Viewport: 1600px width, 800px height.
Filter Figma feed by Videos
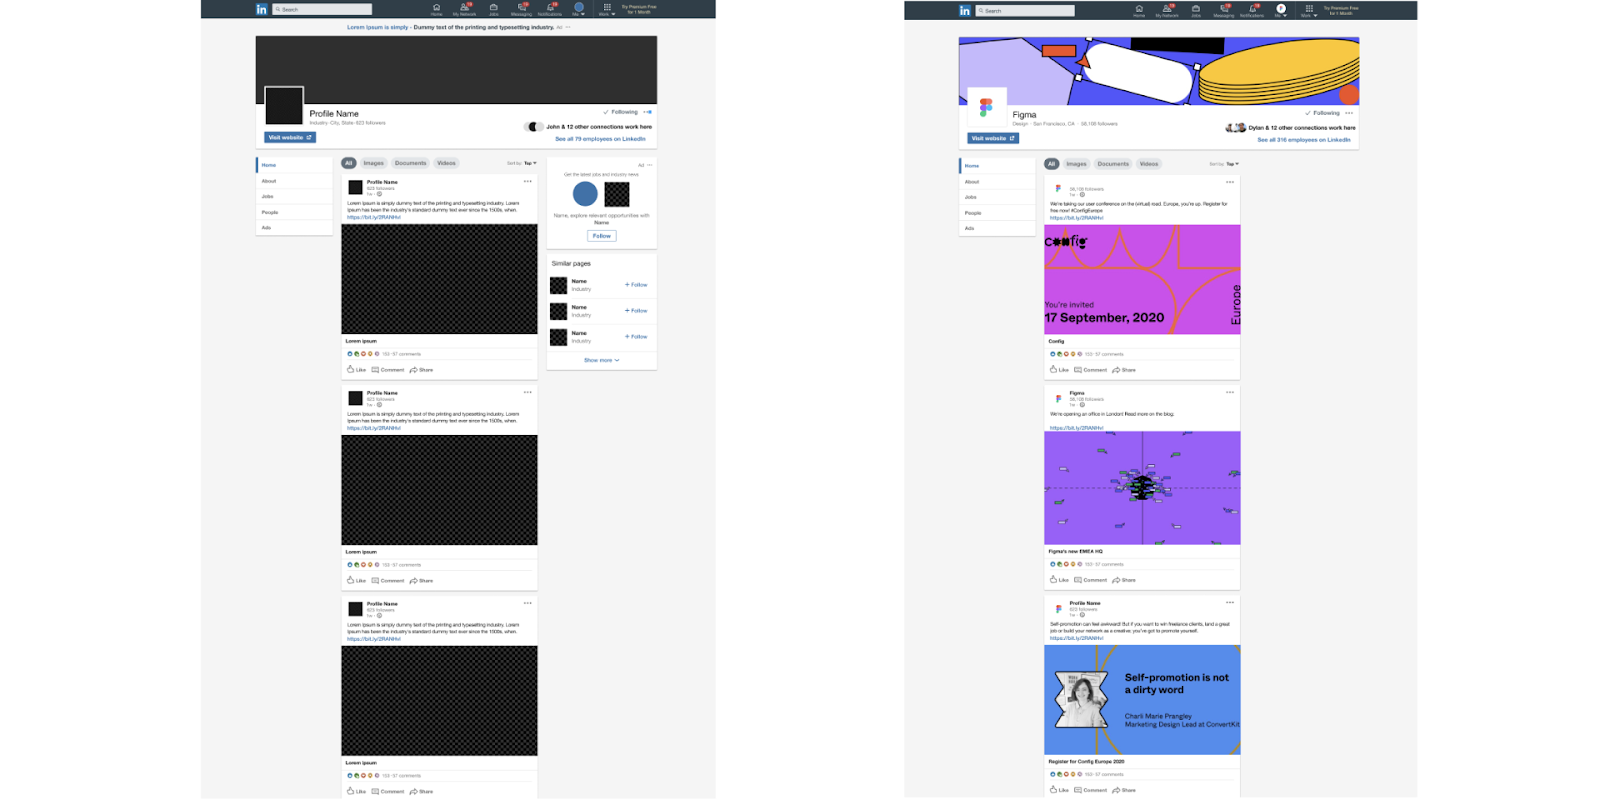[x=1149, y=164]
